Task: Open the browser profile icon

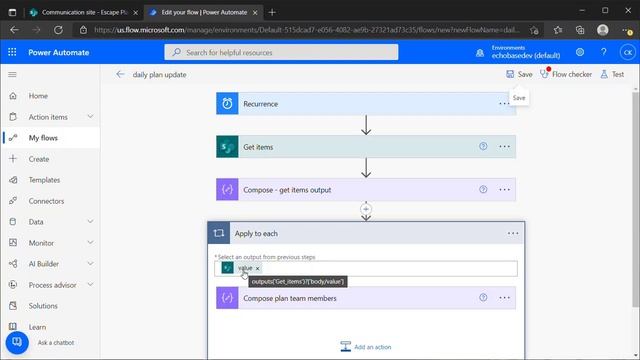Action: (x=602, y=30)
